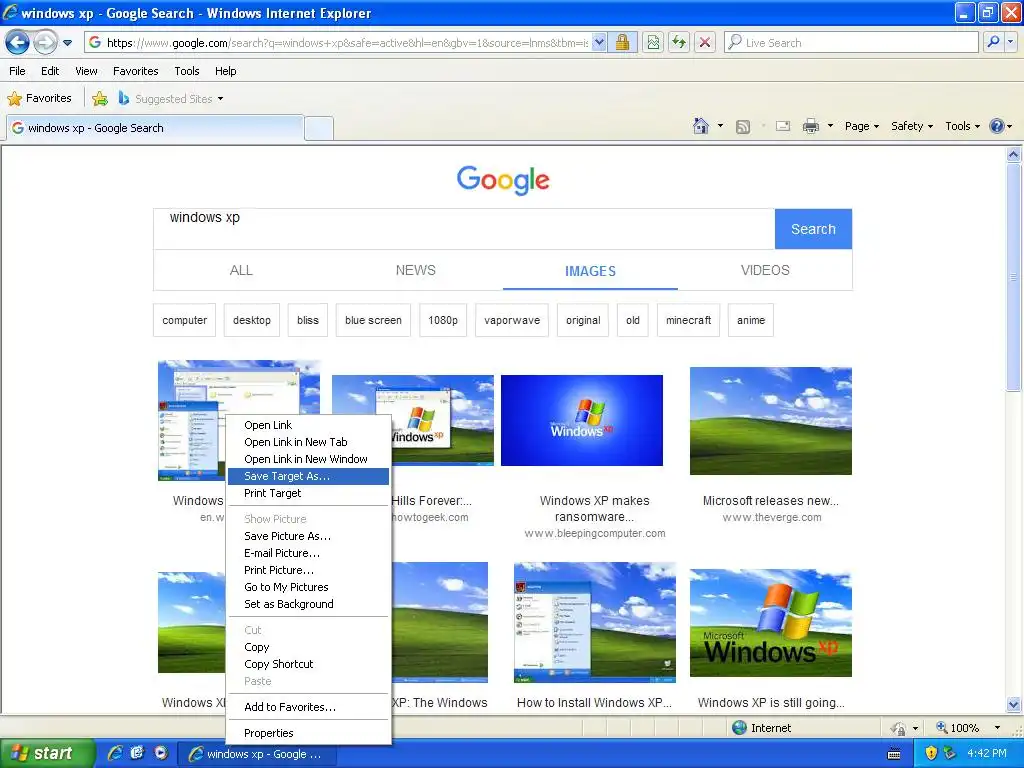1024x768 pixels.
Task: Click the RSS feeds icon
Action: 743,127
